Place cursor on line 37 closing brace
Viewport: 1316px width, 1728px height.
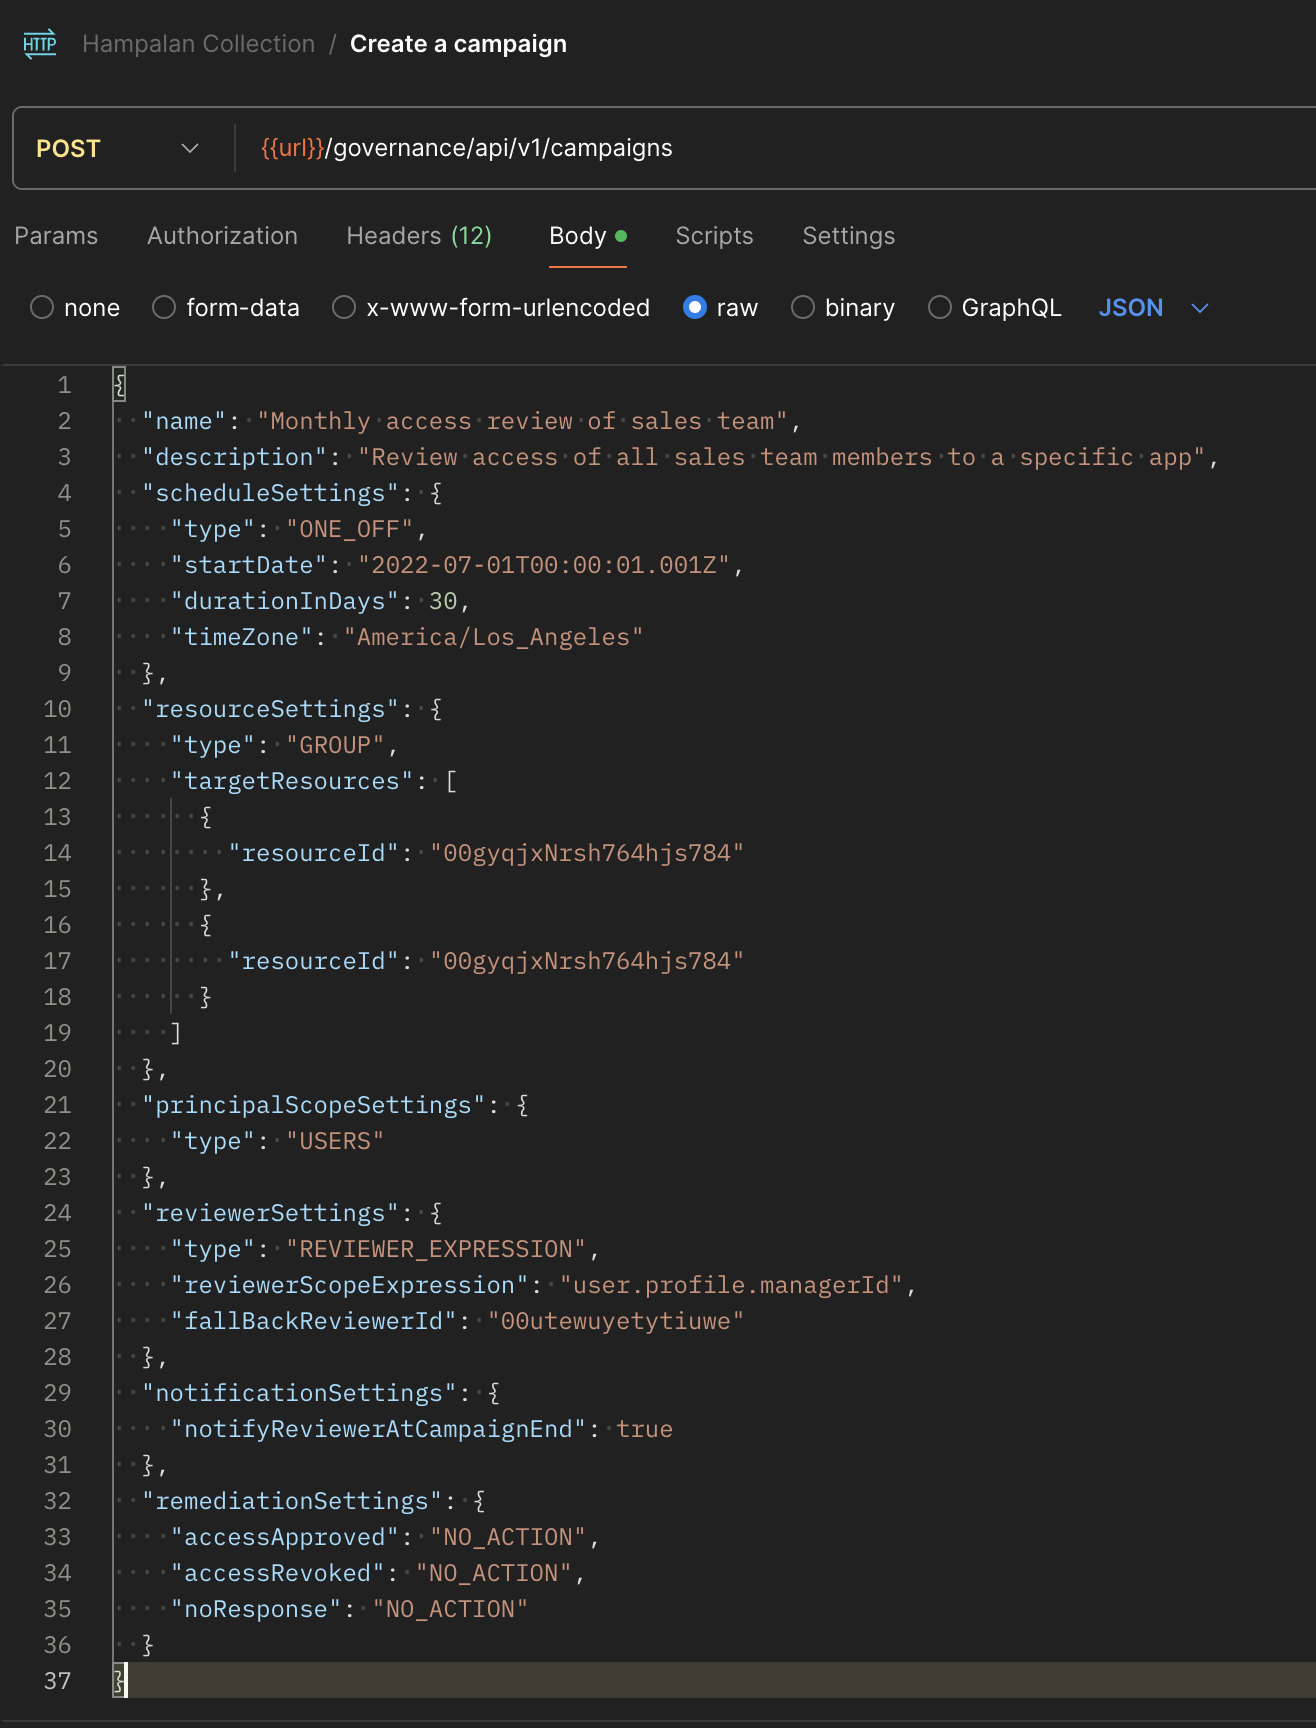(121, 1681)
